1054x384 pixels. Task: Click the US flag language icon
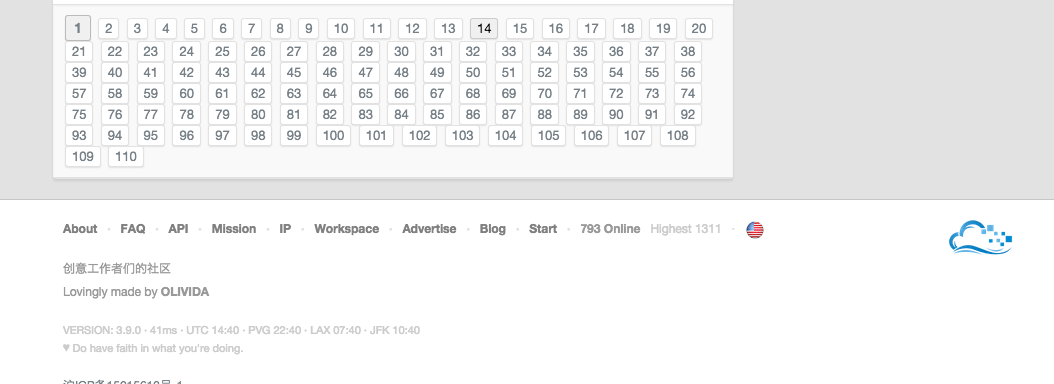point(755,230)
